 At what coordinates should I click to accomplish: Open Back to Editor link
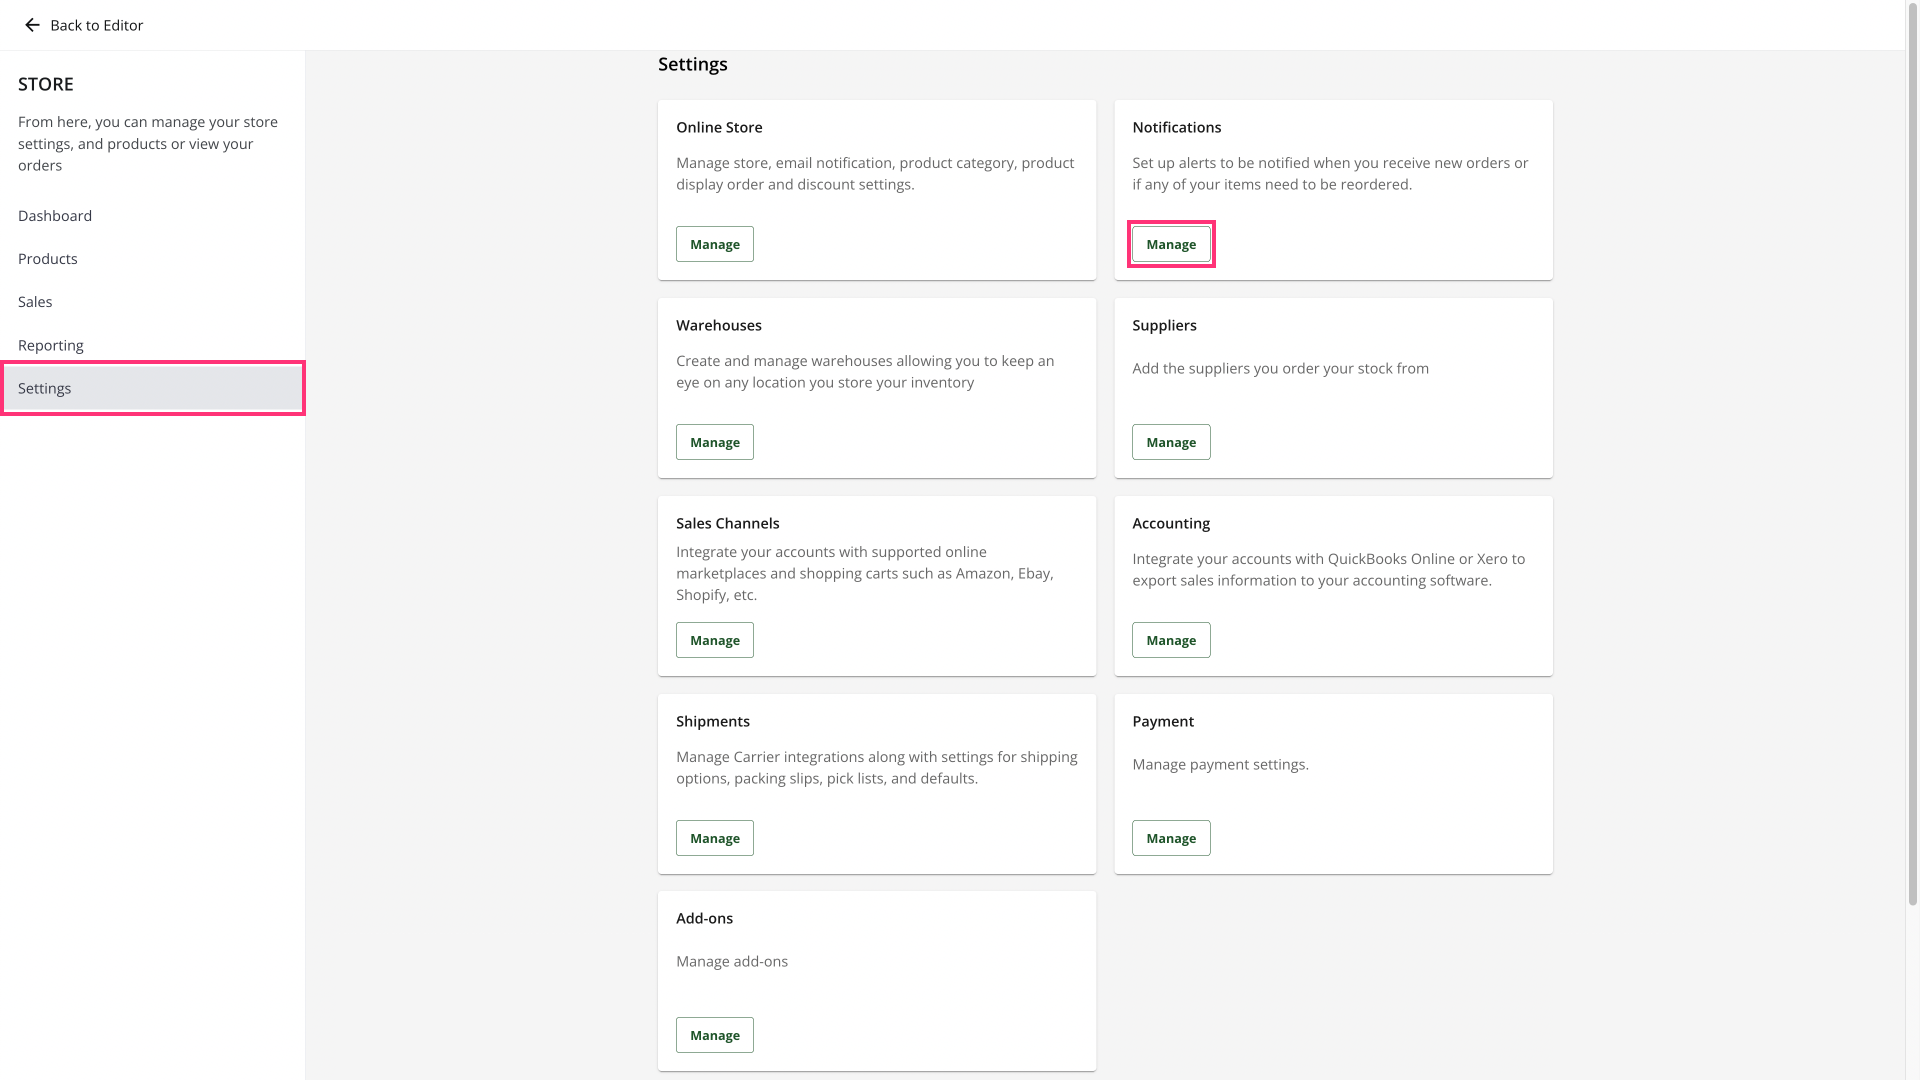pyautogui.click(x=96, y=25)
